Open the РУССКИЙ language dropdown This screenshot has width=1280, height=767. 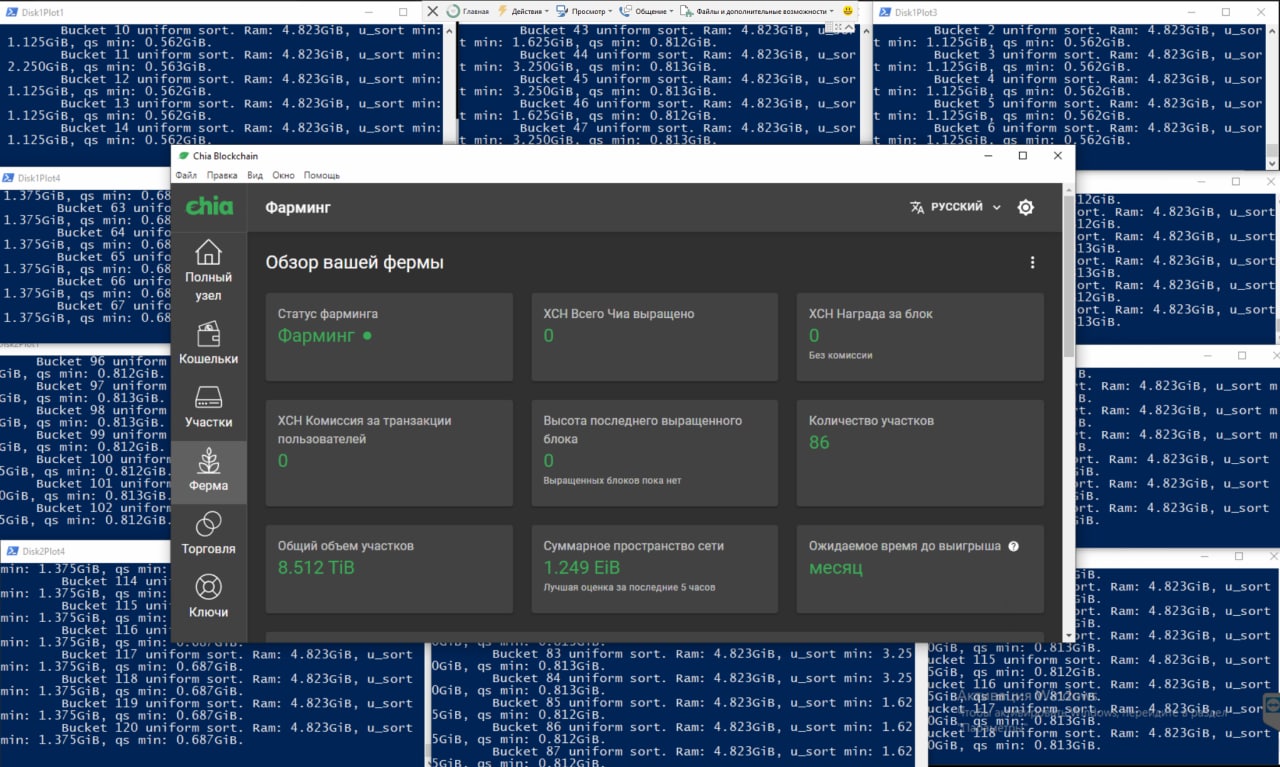coord(955,207)
